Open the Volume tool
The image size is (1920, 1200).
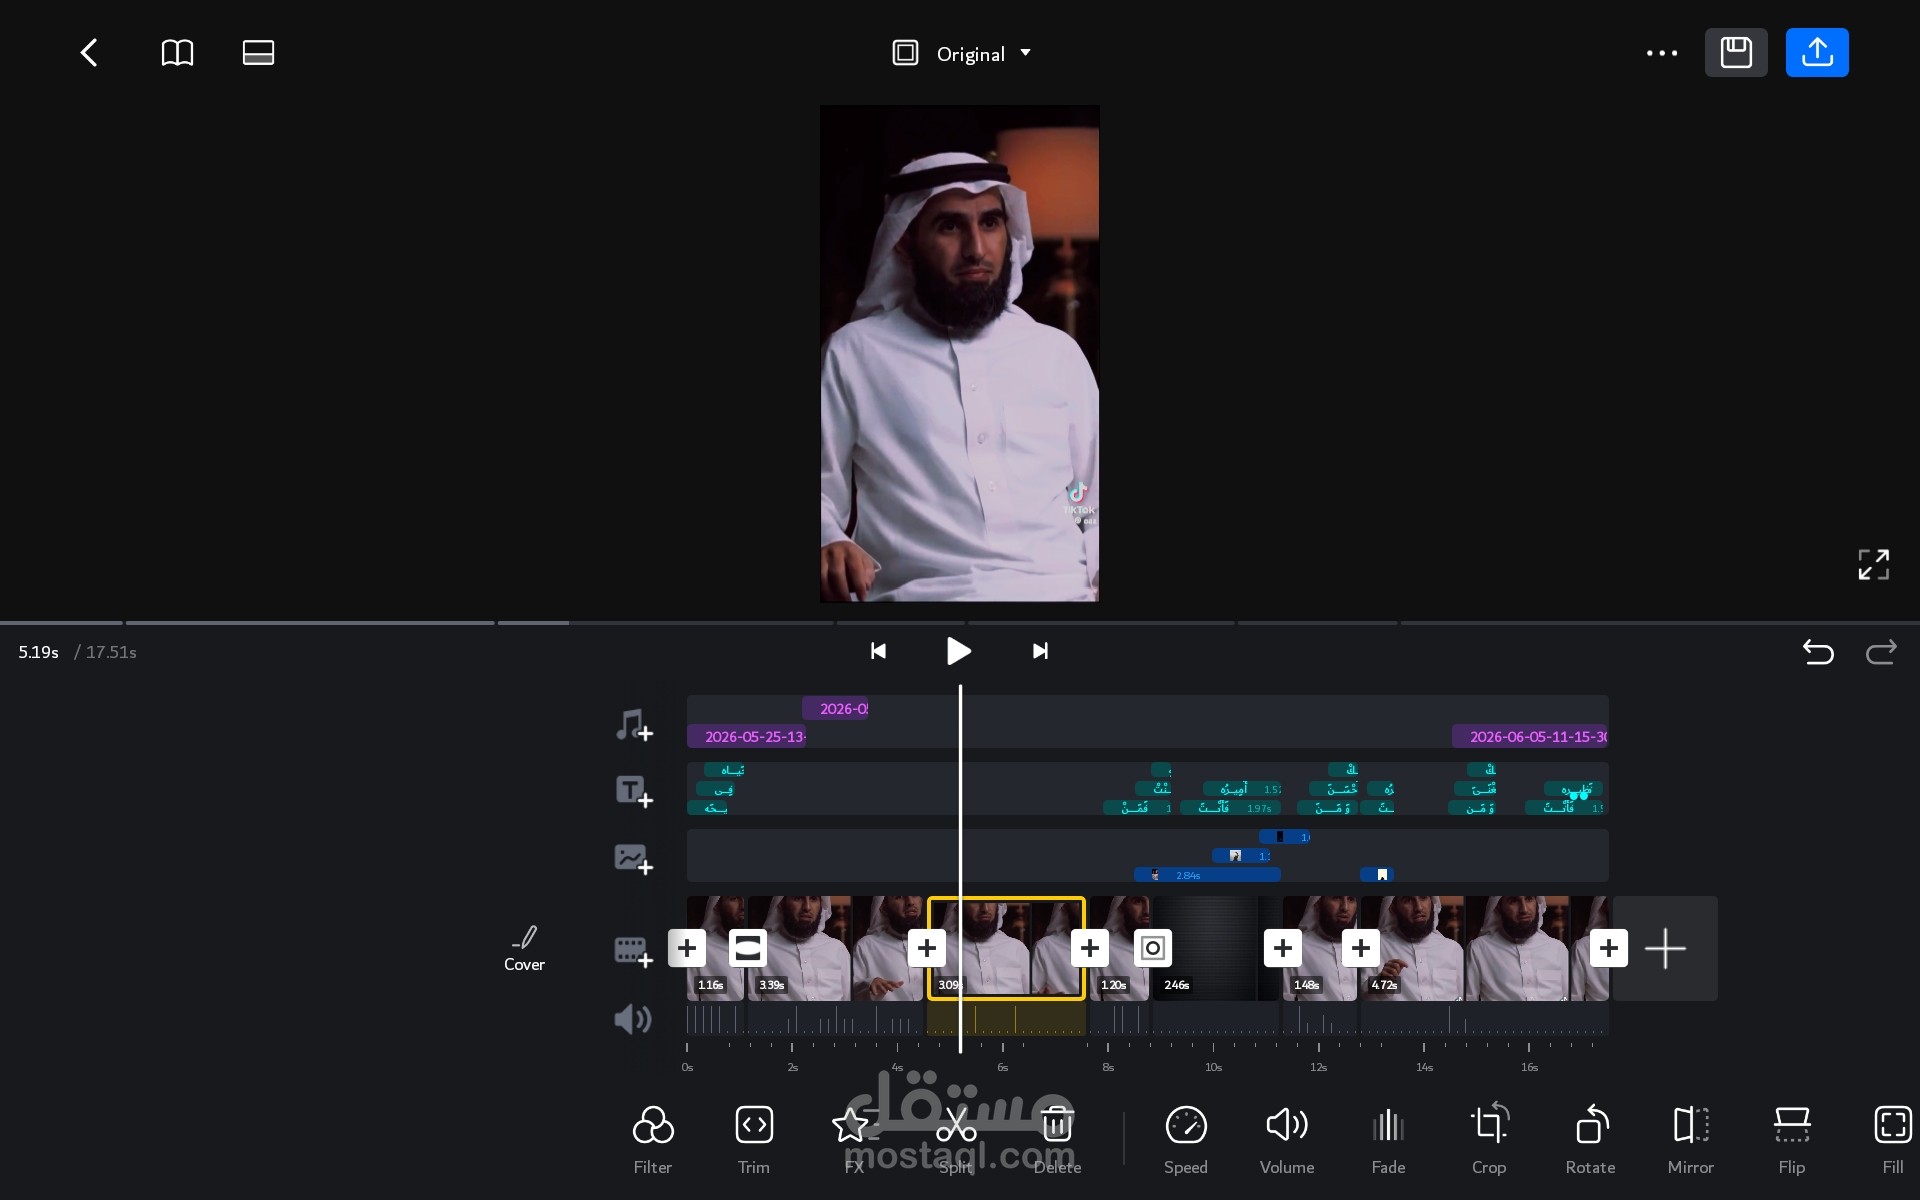pyautogui.click(x=1287, y=1140)
